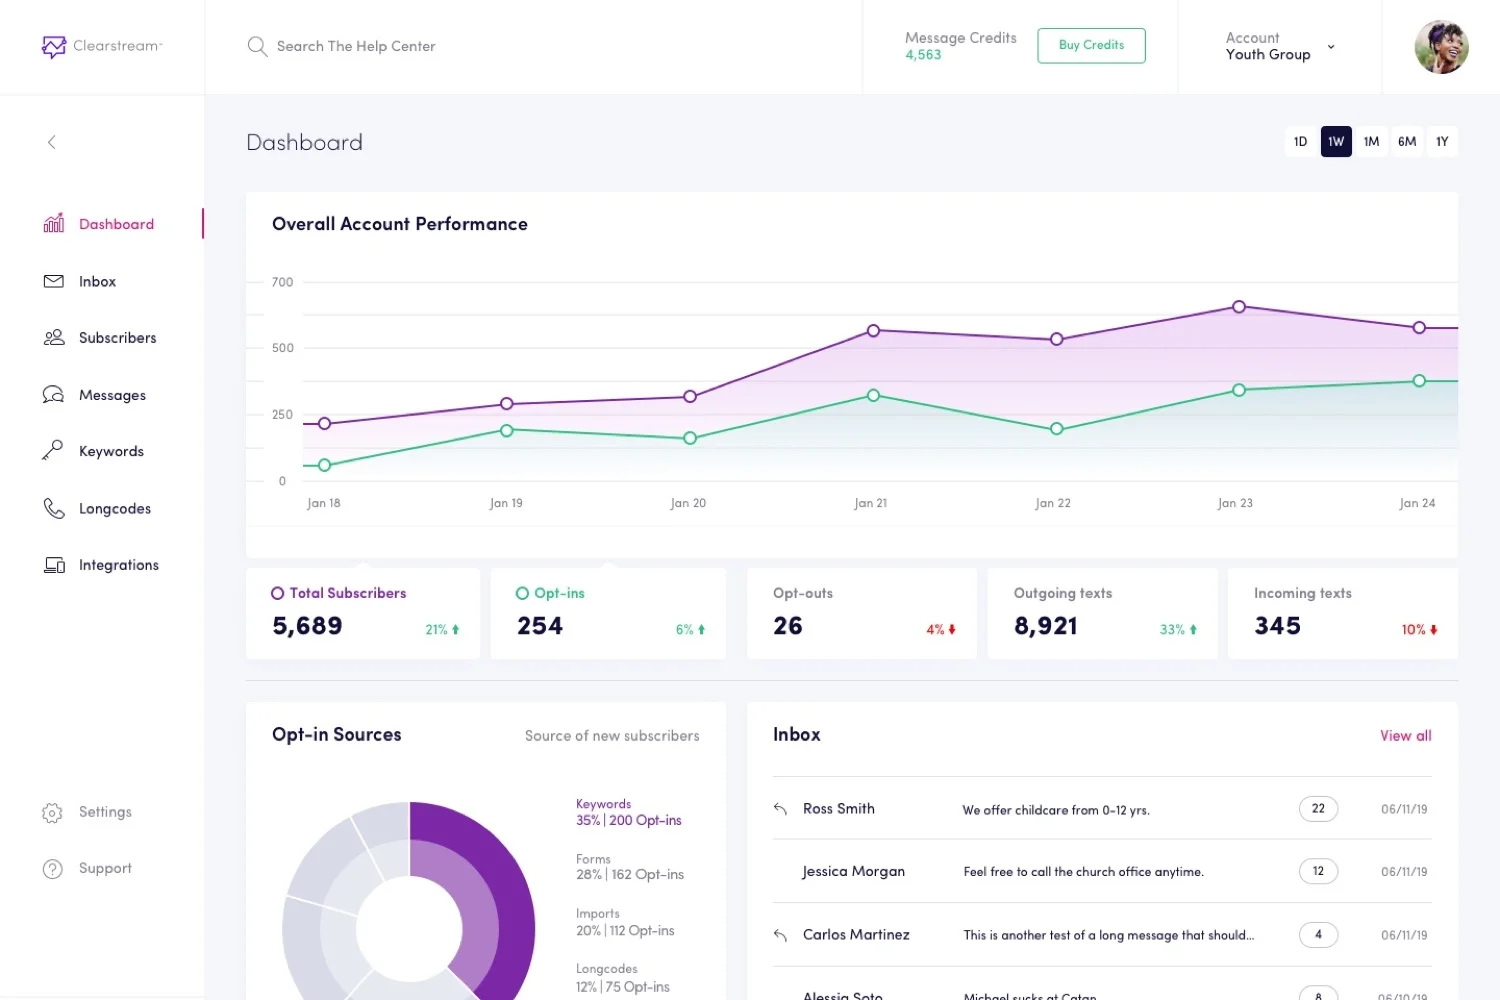This screenshot has width=1500, height=1000.
Task: Click reply arrow beside Carlos Martinez
Action: (x=780, y=935)
